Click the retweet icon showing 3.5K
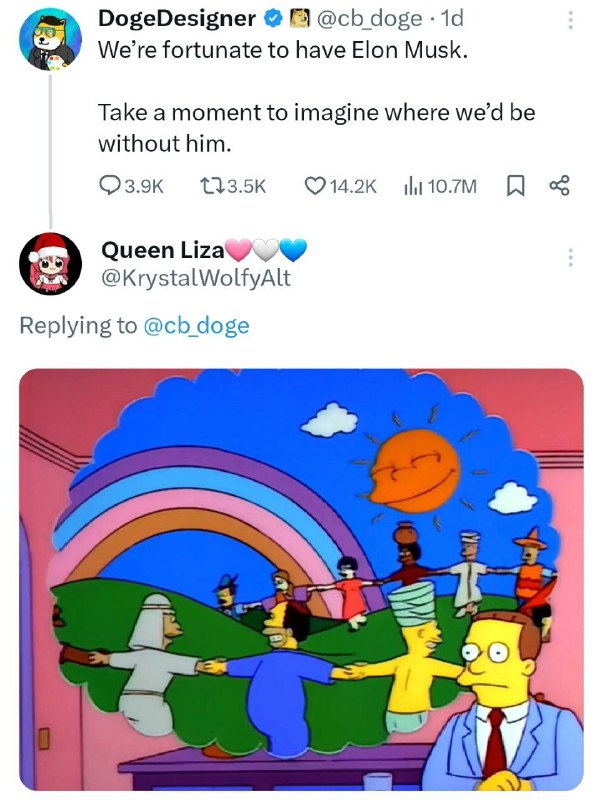 click(209, 186)
